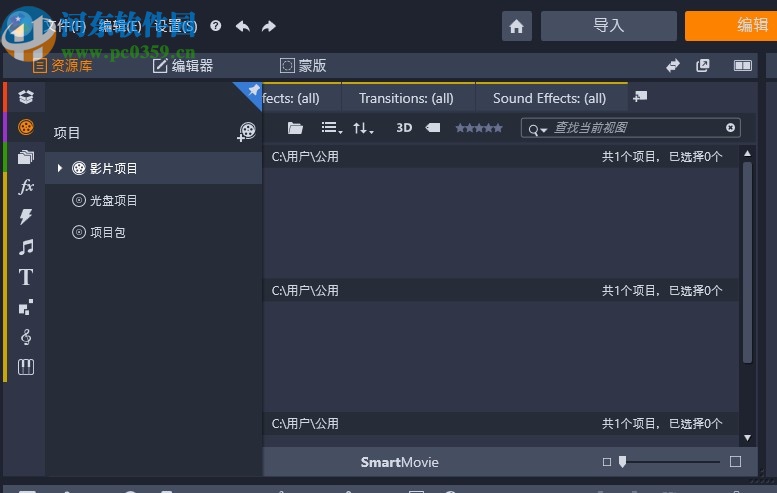Add a new library tab with plus icon

coord(640,97)
